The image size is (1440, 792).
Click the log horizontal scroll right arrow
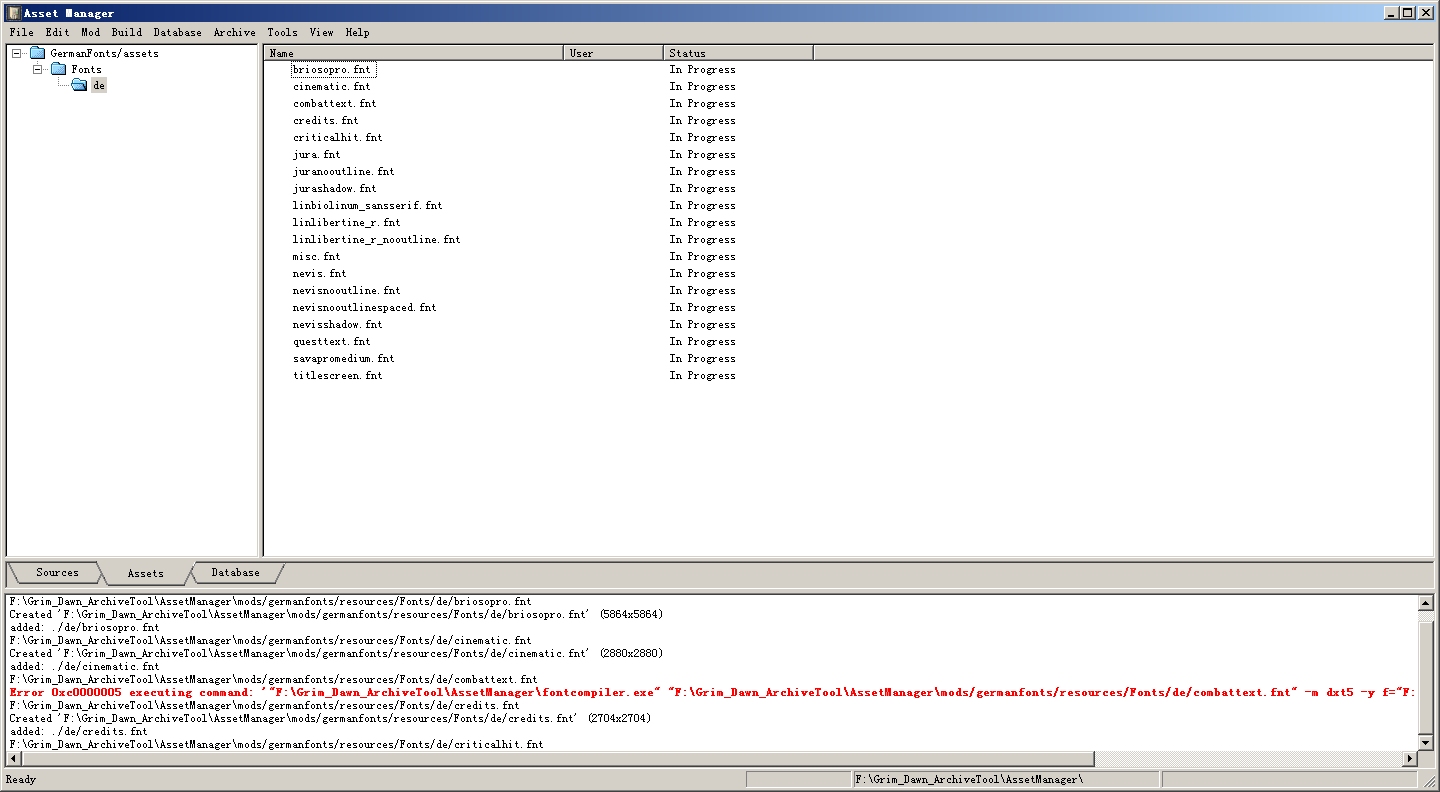click(1410, 759)
